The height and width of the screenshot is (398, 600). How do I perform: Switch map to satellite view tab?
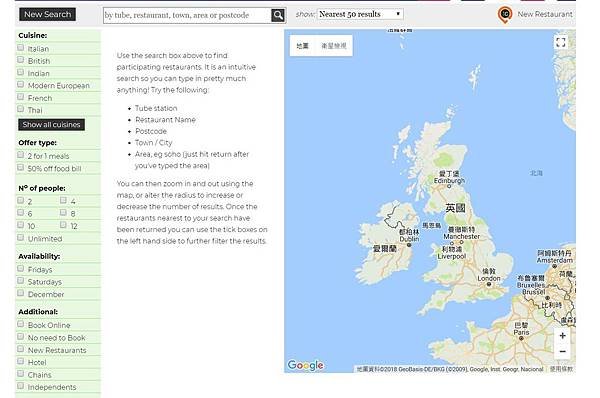point(334,46)
